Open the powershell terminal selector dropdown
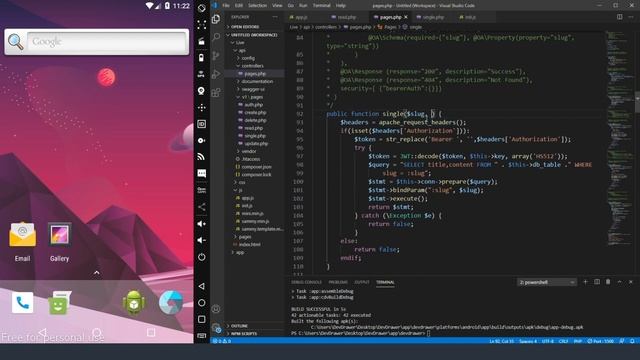This screenshot has width=640, height=360. point(547,282)
